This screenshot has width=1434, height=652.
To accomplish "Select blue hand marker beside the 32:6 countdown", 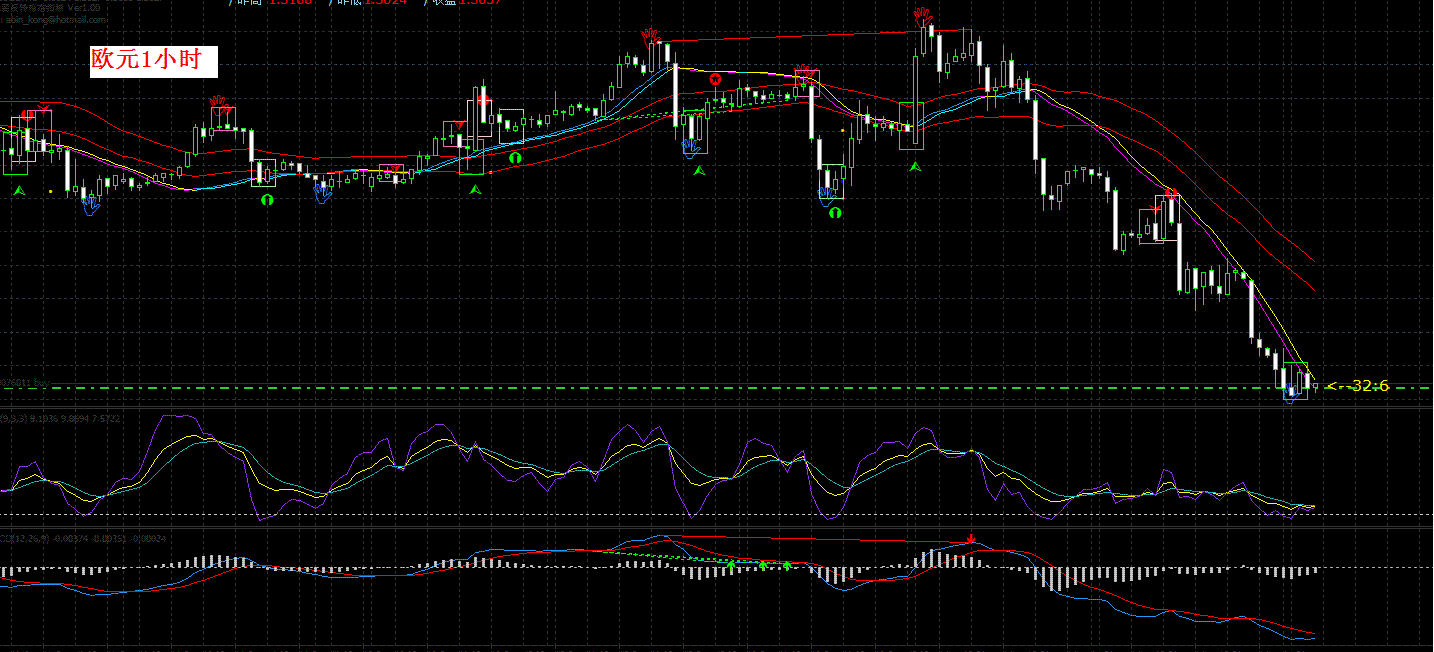I will coord(1292,393).
